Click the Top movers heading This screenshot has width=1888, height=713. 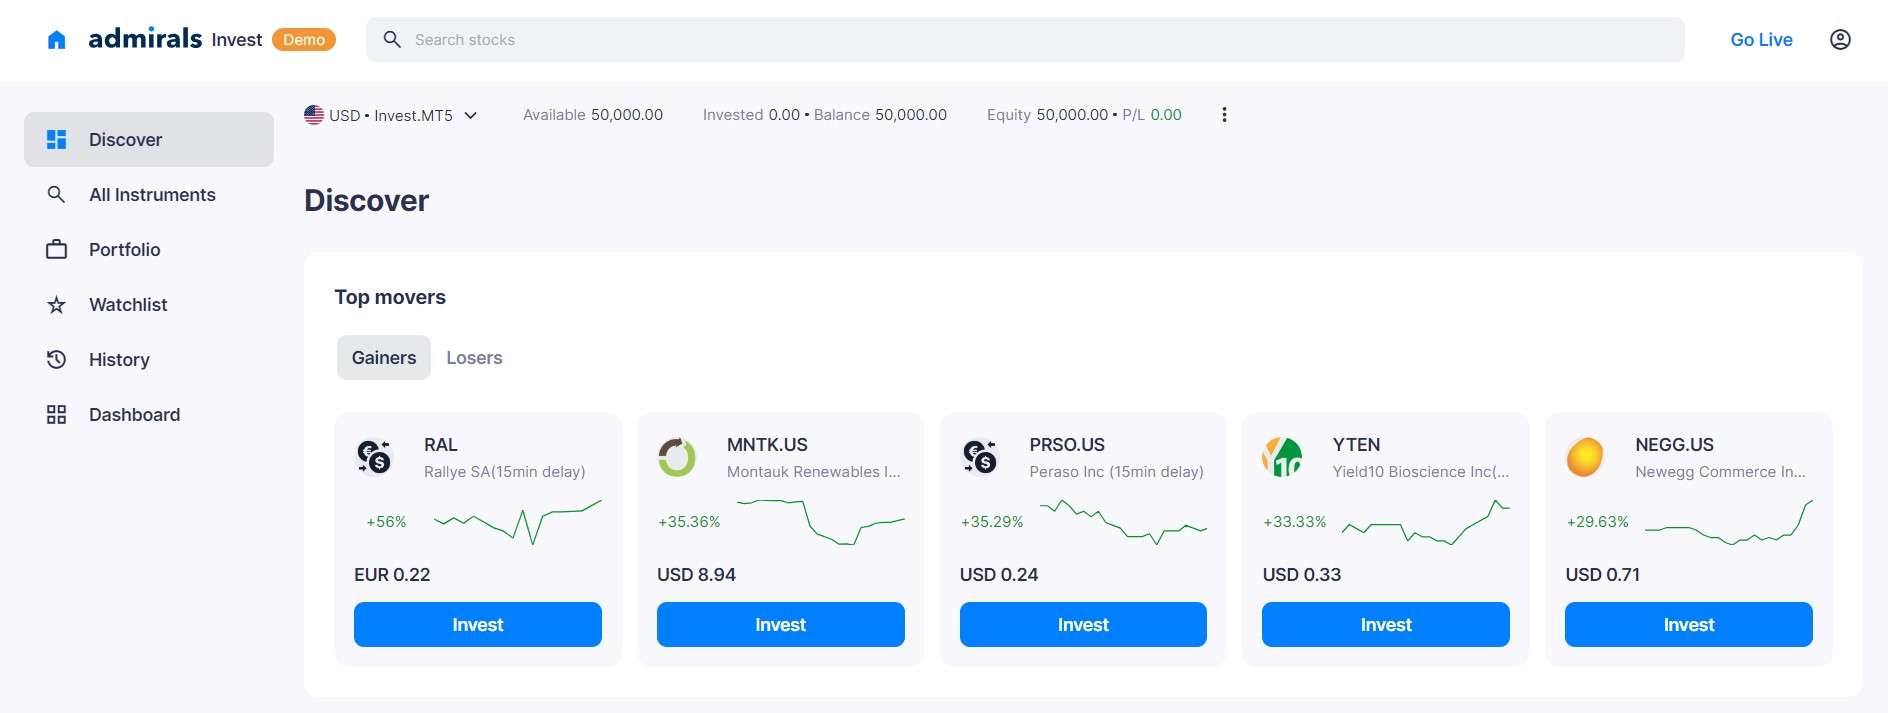[390, 297]
